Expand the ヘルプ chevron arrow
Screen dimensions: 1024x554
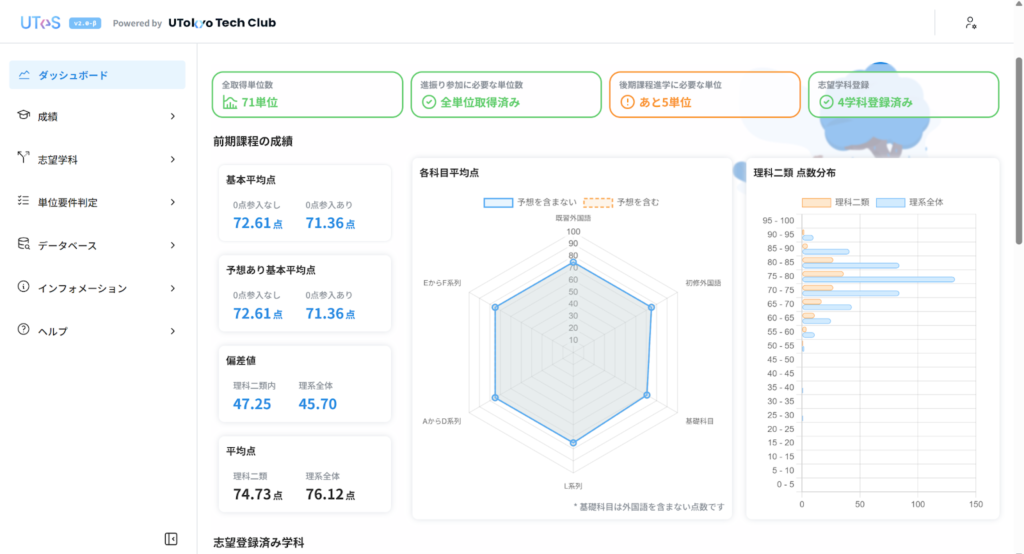coord(172,330)
